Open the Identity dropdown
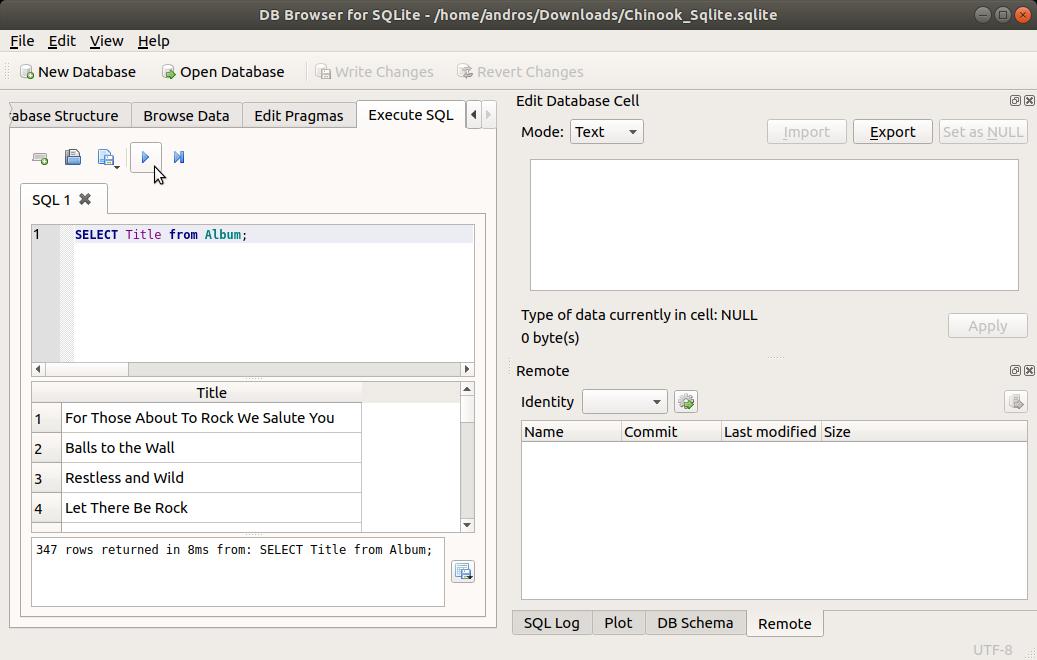This screenshot has height=660, width=1037. [624, 401]
